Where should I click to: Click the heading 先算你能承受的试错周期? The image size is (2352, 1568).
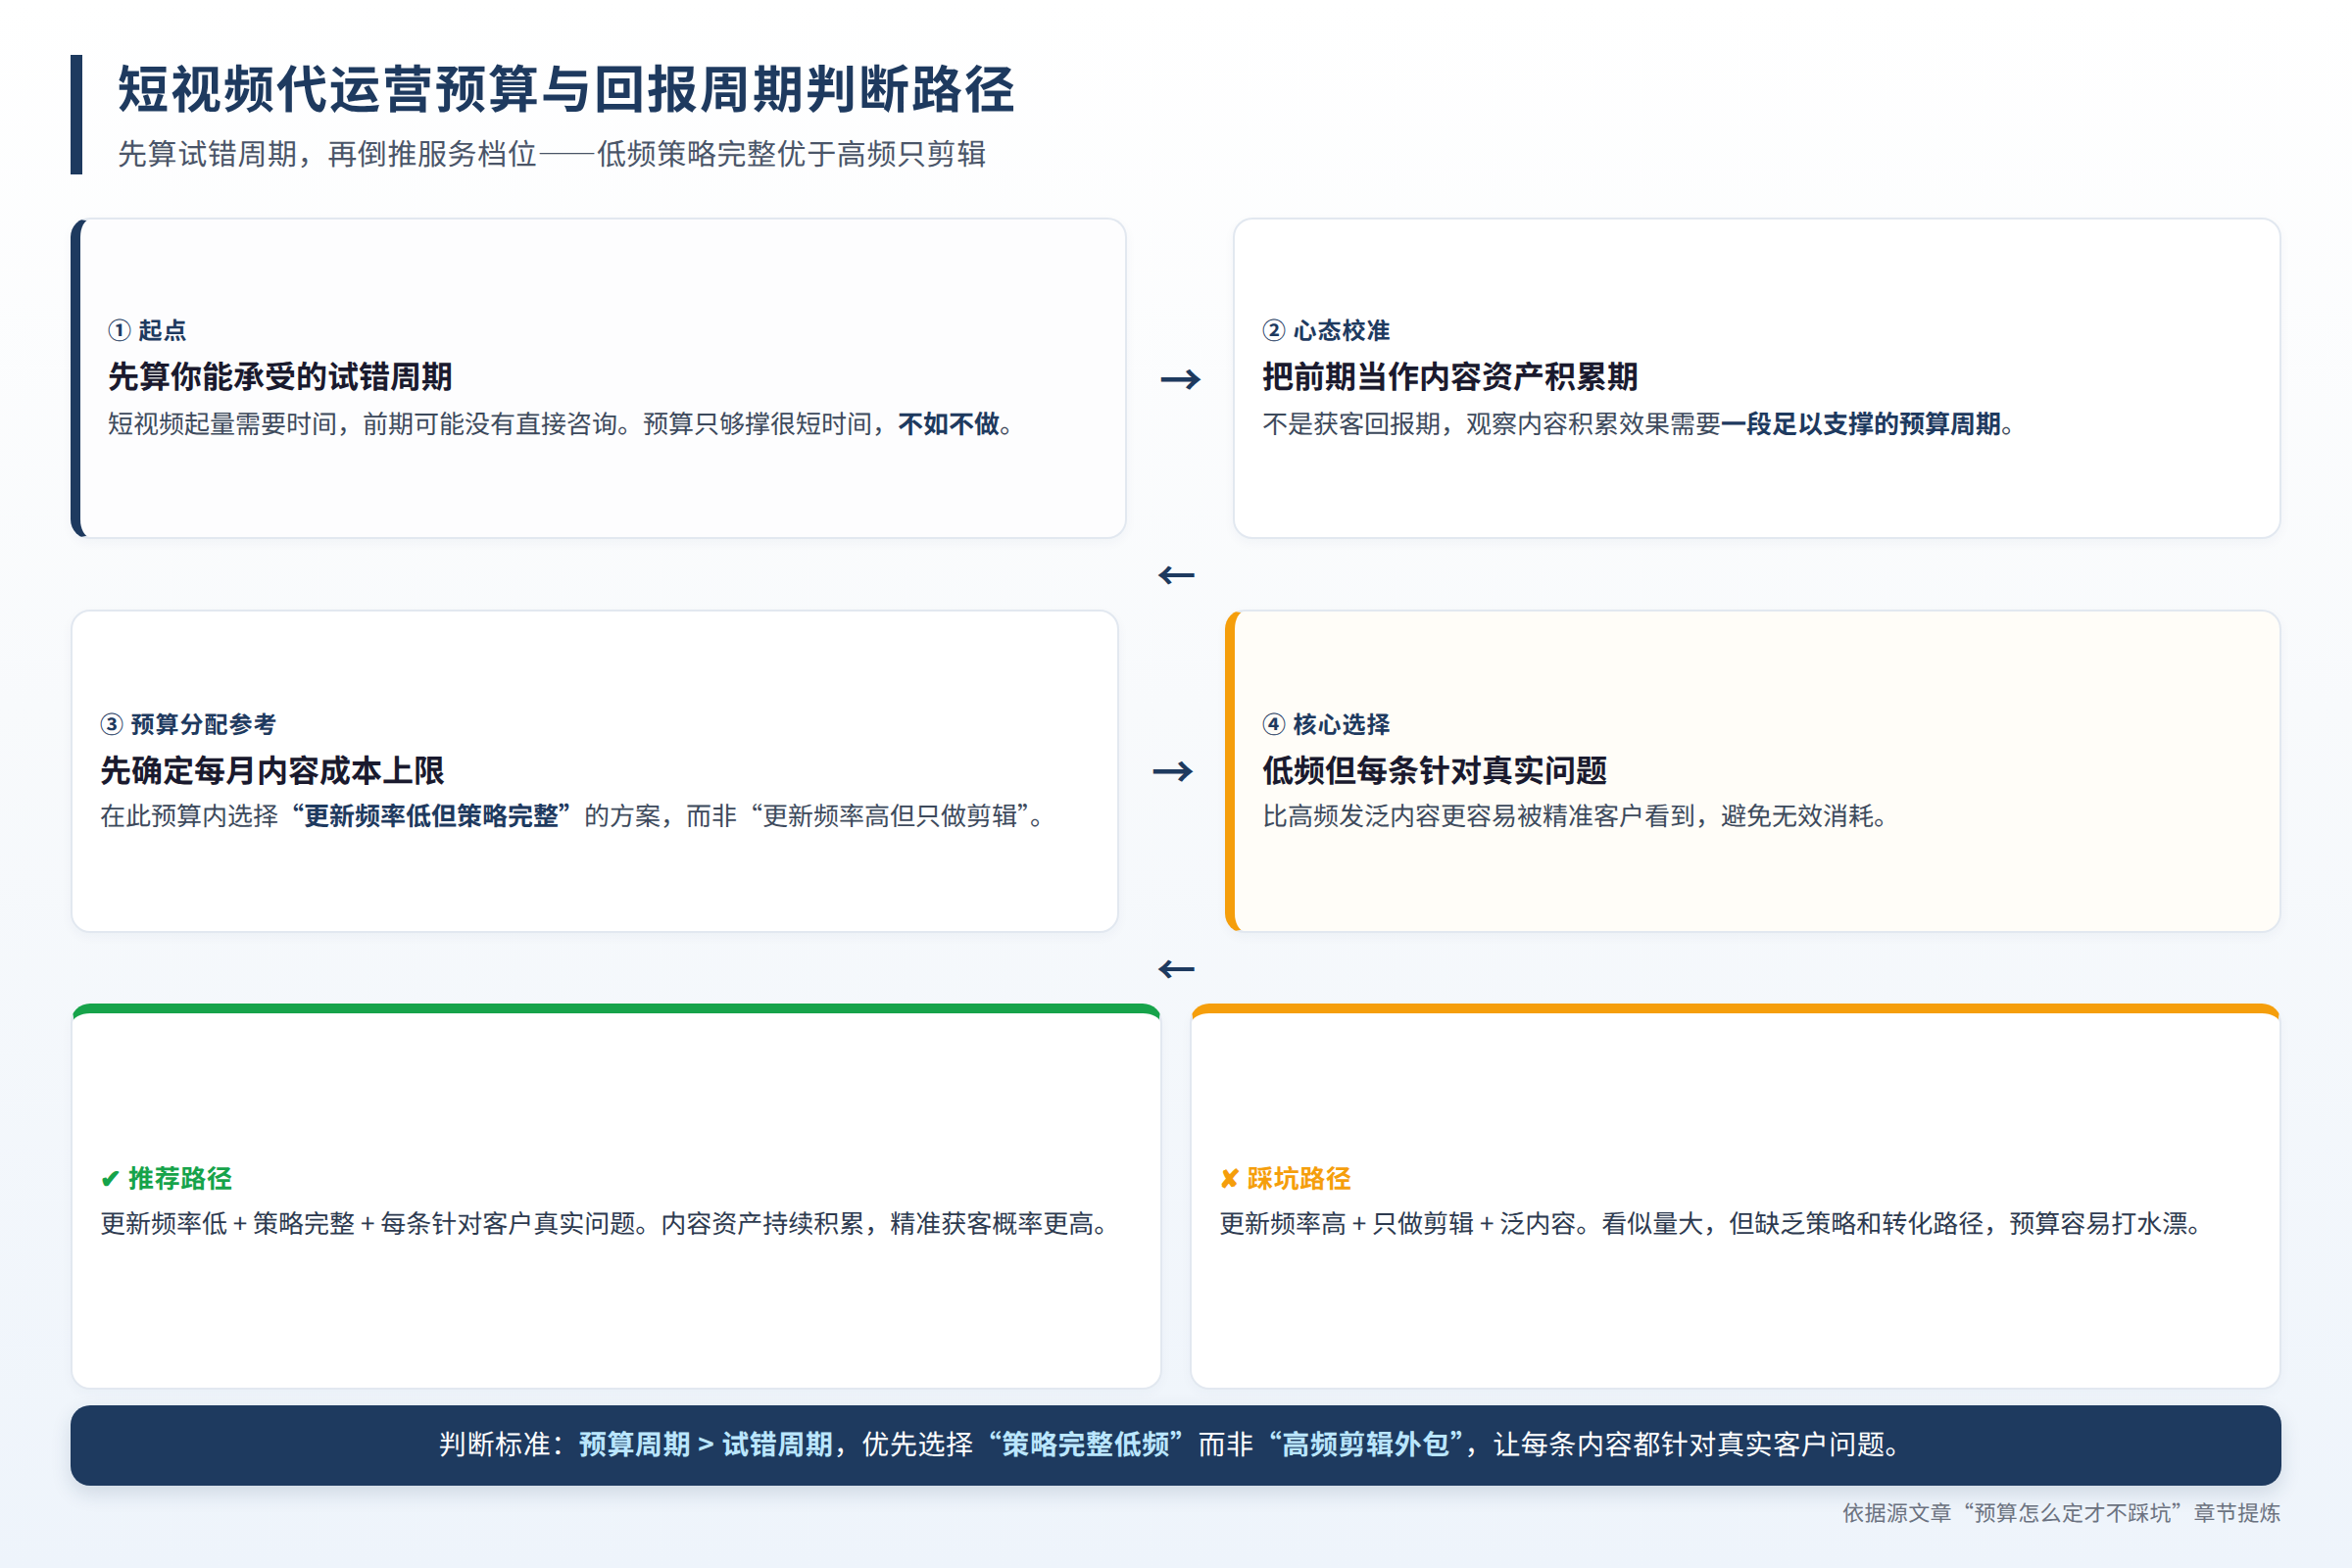280,377
